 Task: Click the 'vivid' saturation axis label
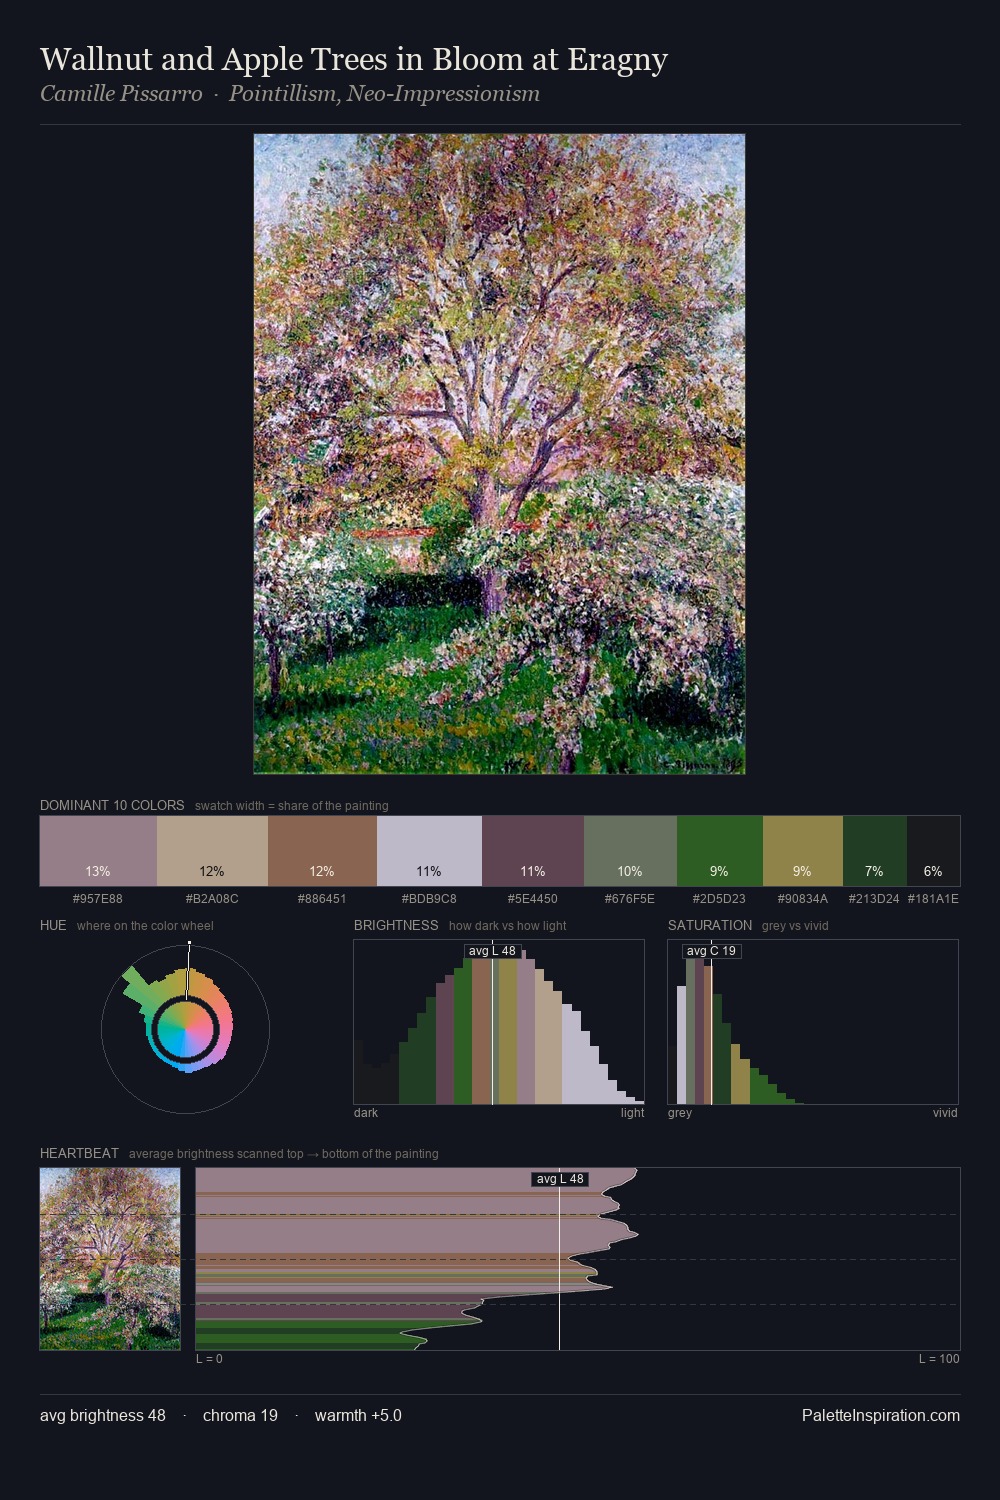945,1113
